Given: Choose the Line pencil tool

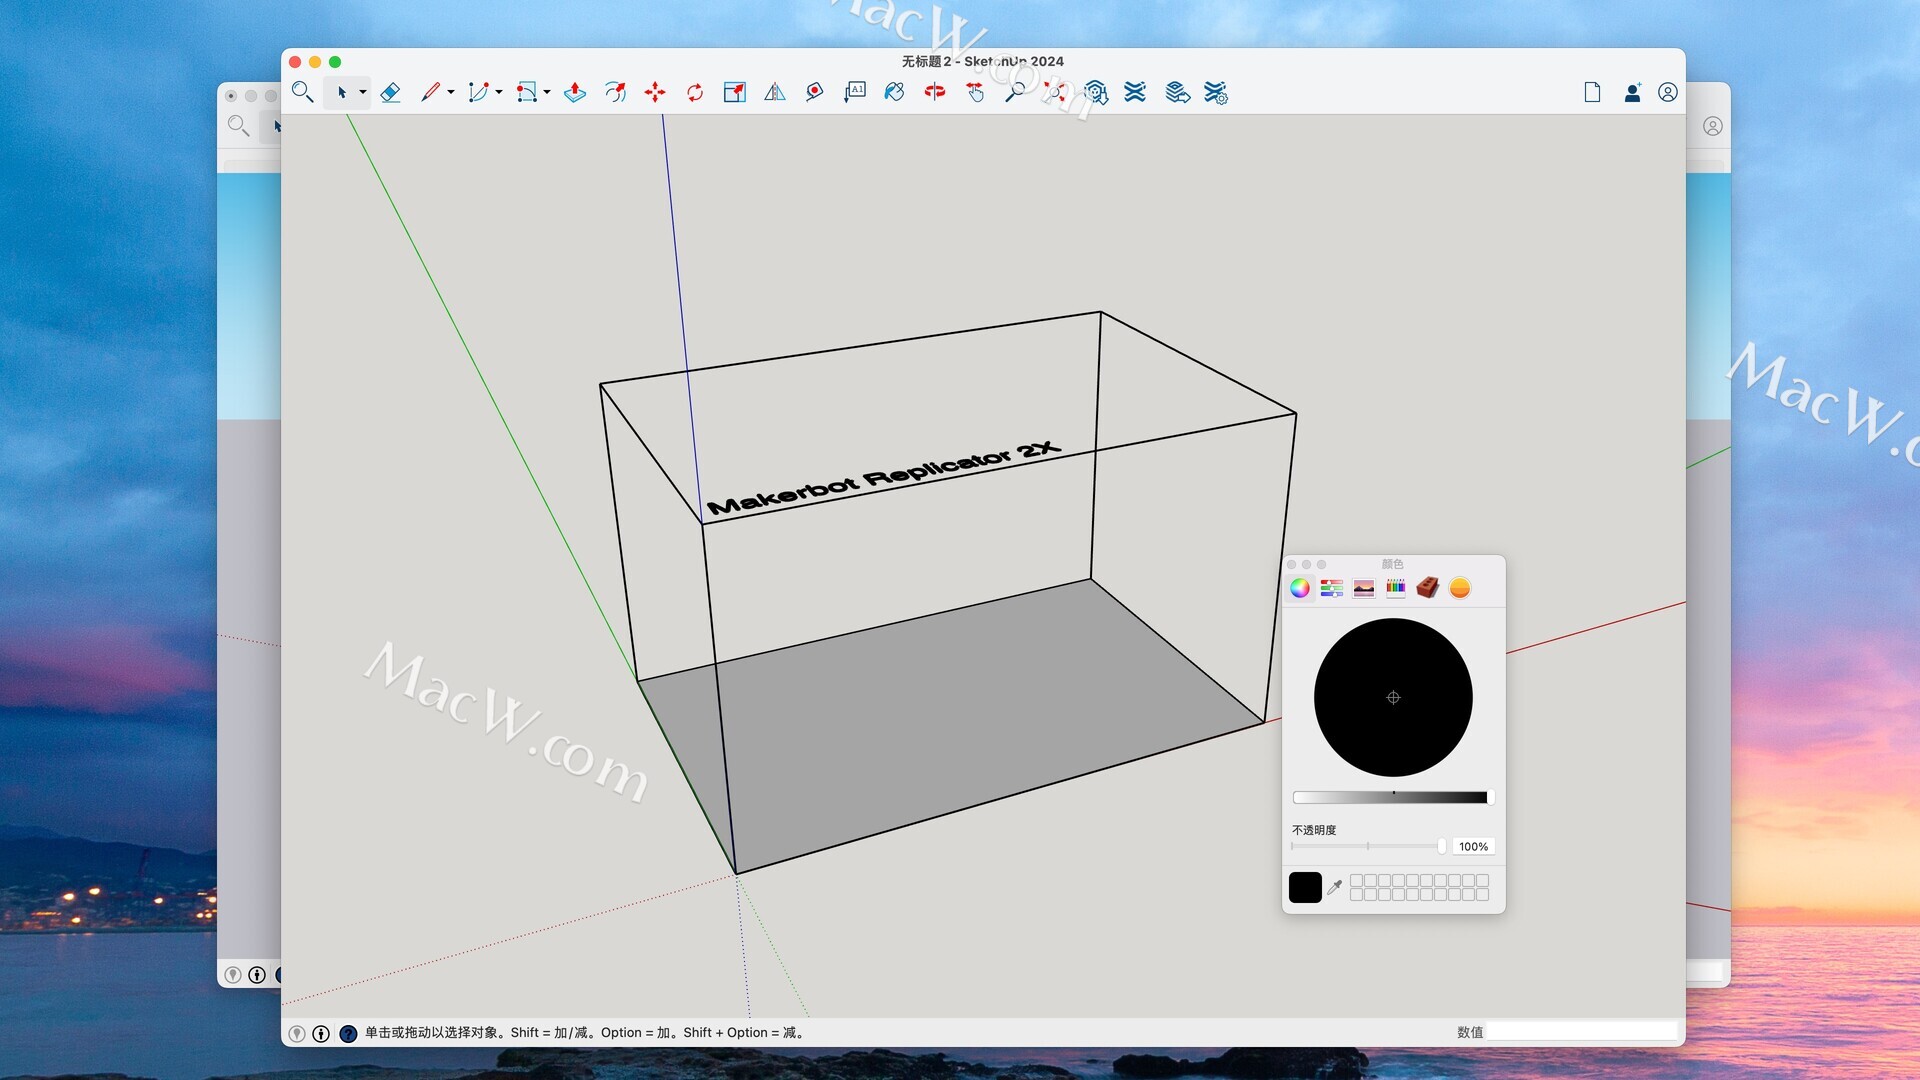Looking at the screenshot, I should point(430,92).
